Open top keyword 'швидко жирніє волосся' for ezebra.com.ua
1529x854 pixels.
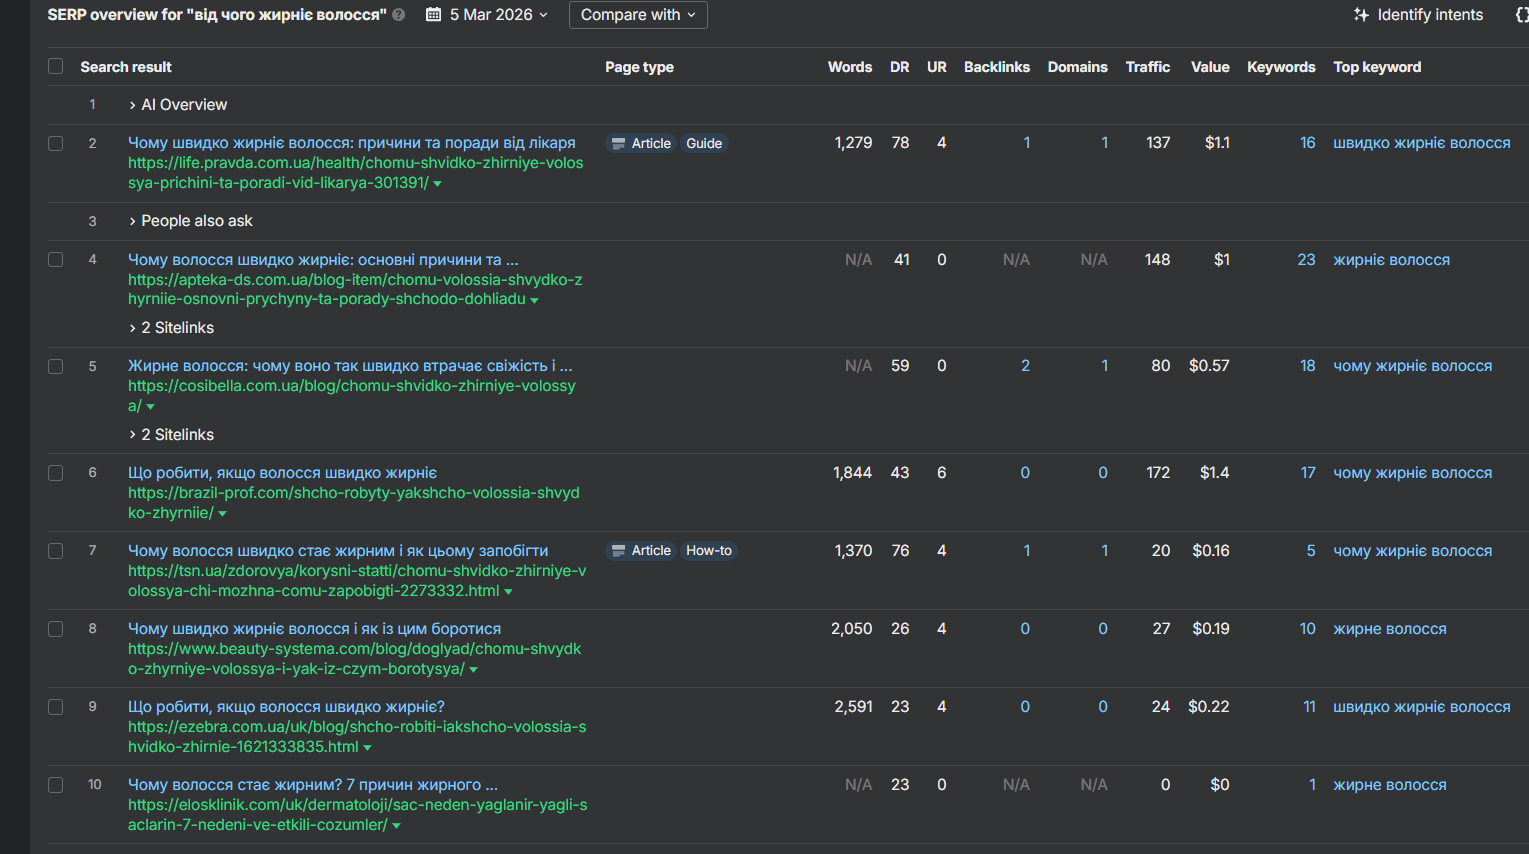[1422, 707]
